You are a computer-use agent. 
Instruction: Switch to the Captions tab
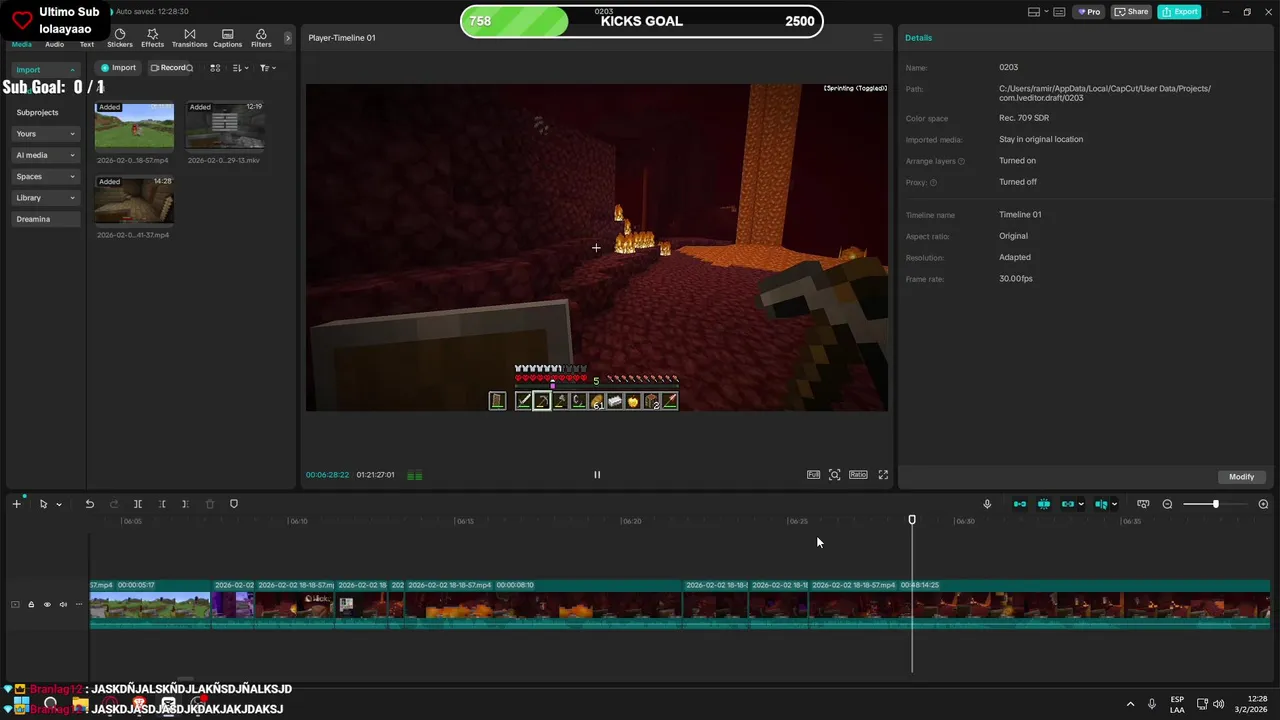(227, 38)
